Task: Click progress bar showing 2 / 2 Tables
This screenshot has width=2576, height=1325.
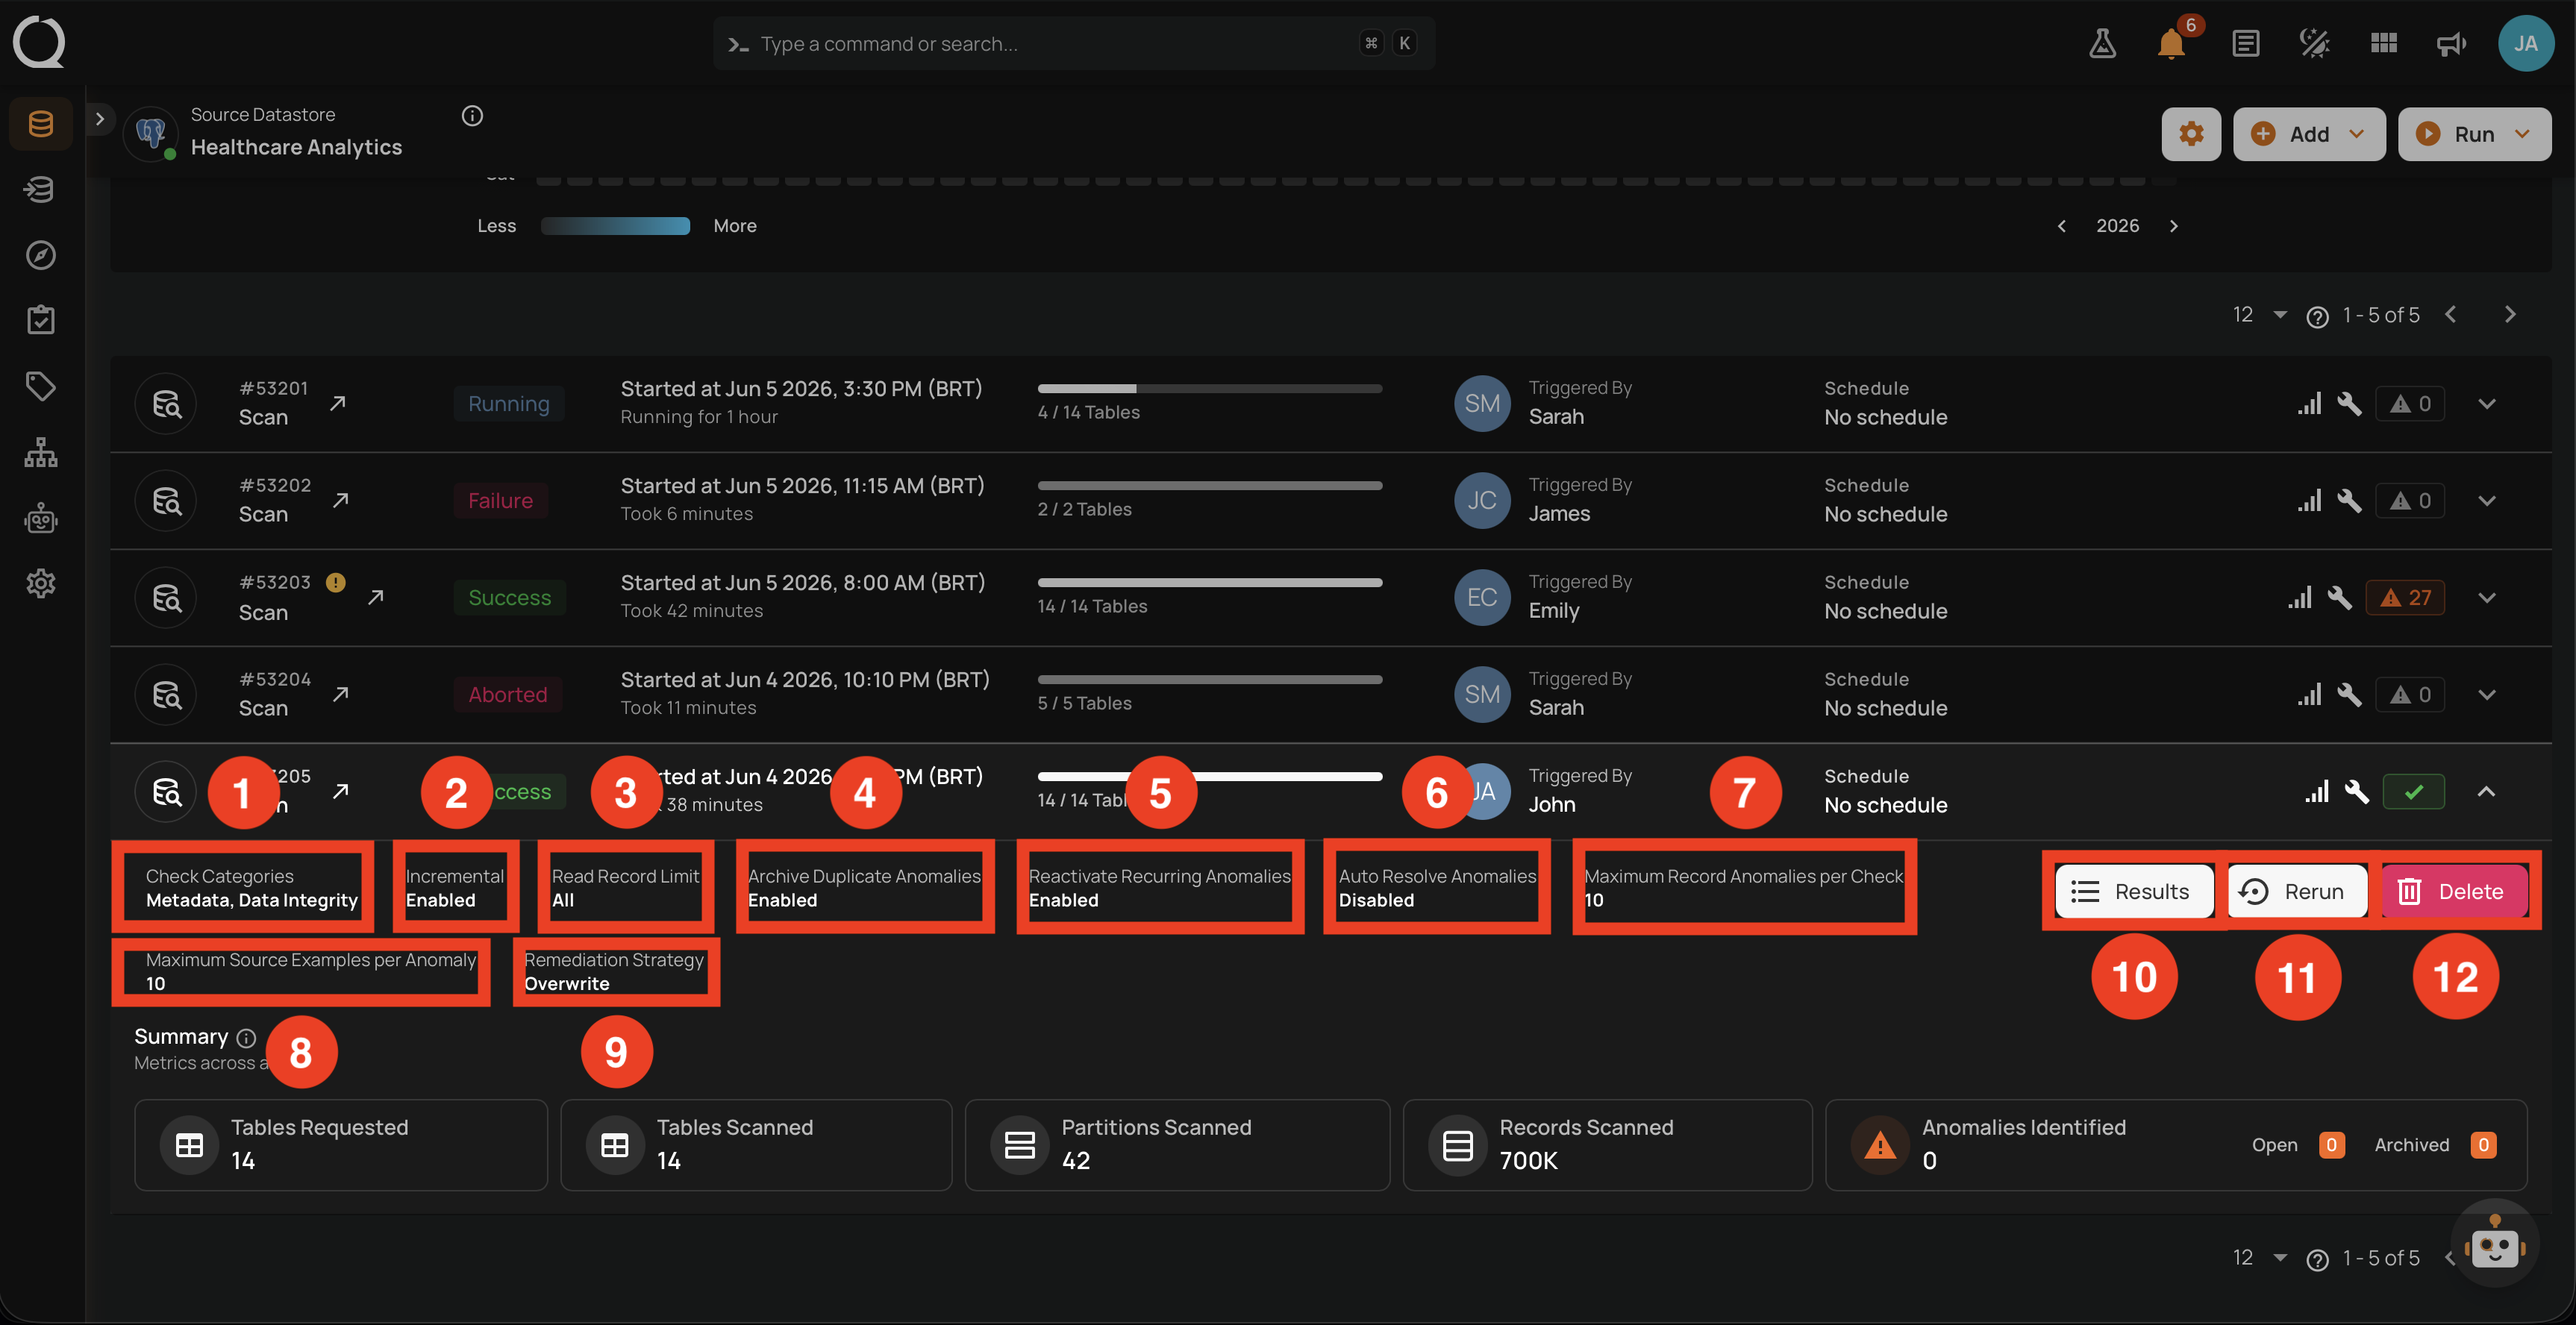Action: (1210, 485)
